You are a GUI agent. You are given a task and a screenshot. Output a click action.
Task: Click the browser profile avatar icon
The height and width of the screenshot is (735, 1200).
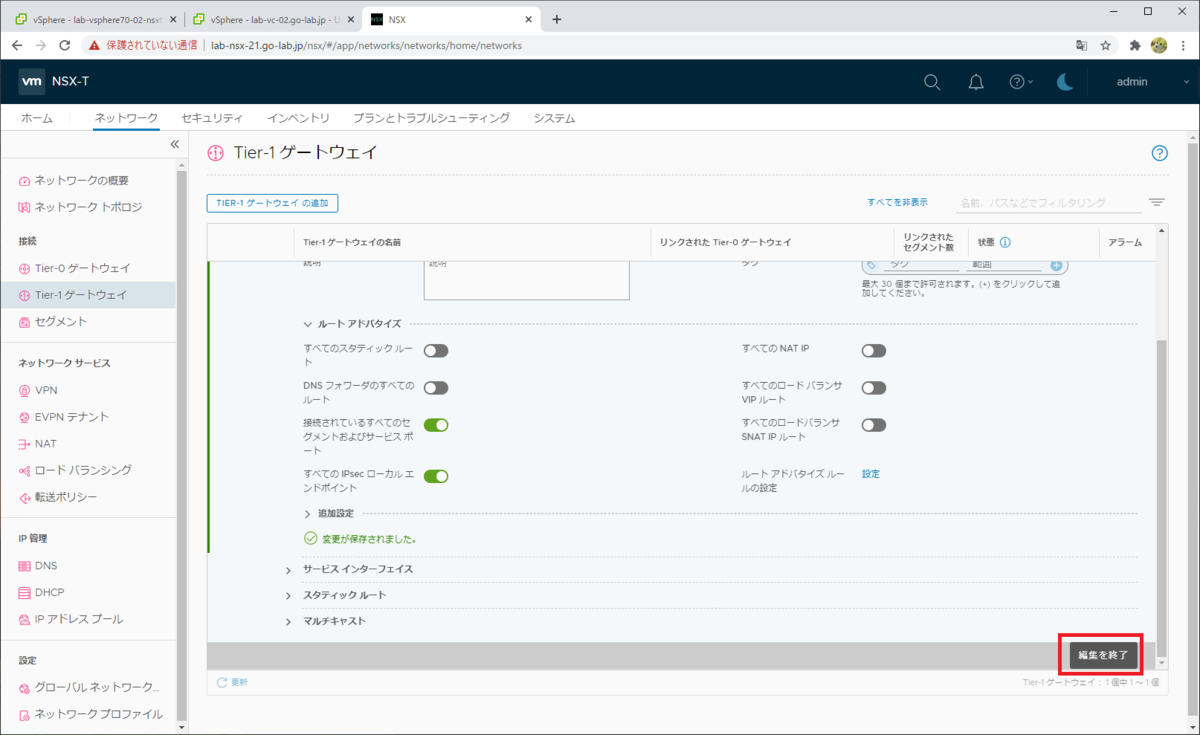tap(1159, 45)
